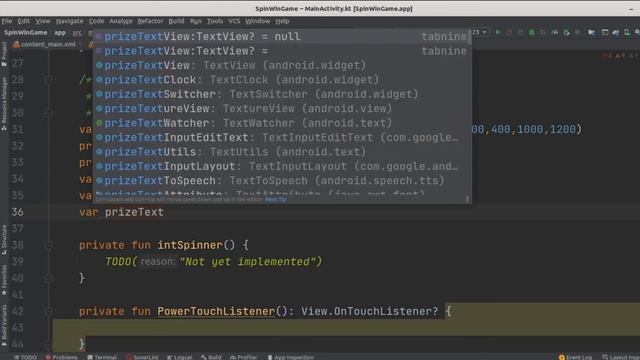Click the error and warning count indicator
This screenshot has width=640, height=360.
[620, 56]
